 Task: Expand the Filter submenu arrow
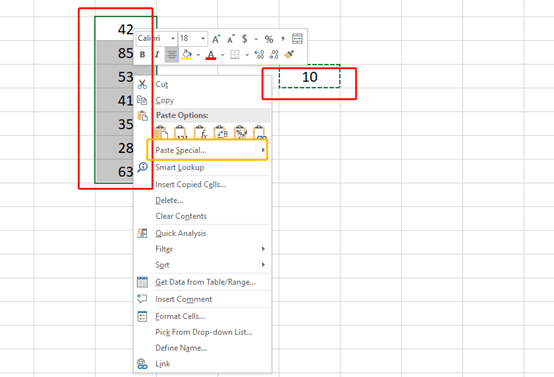coord(263,249)
